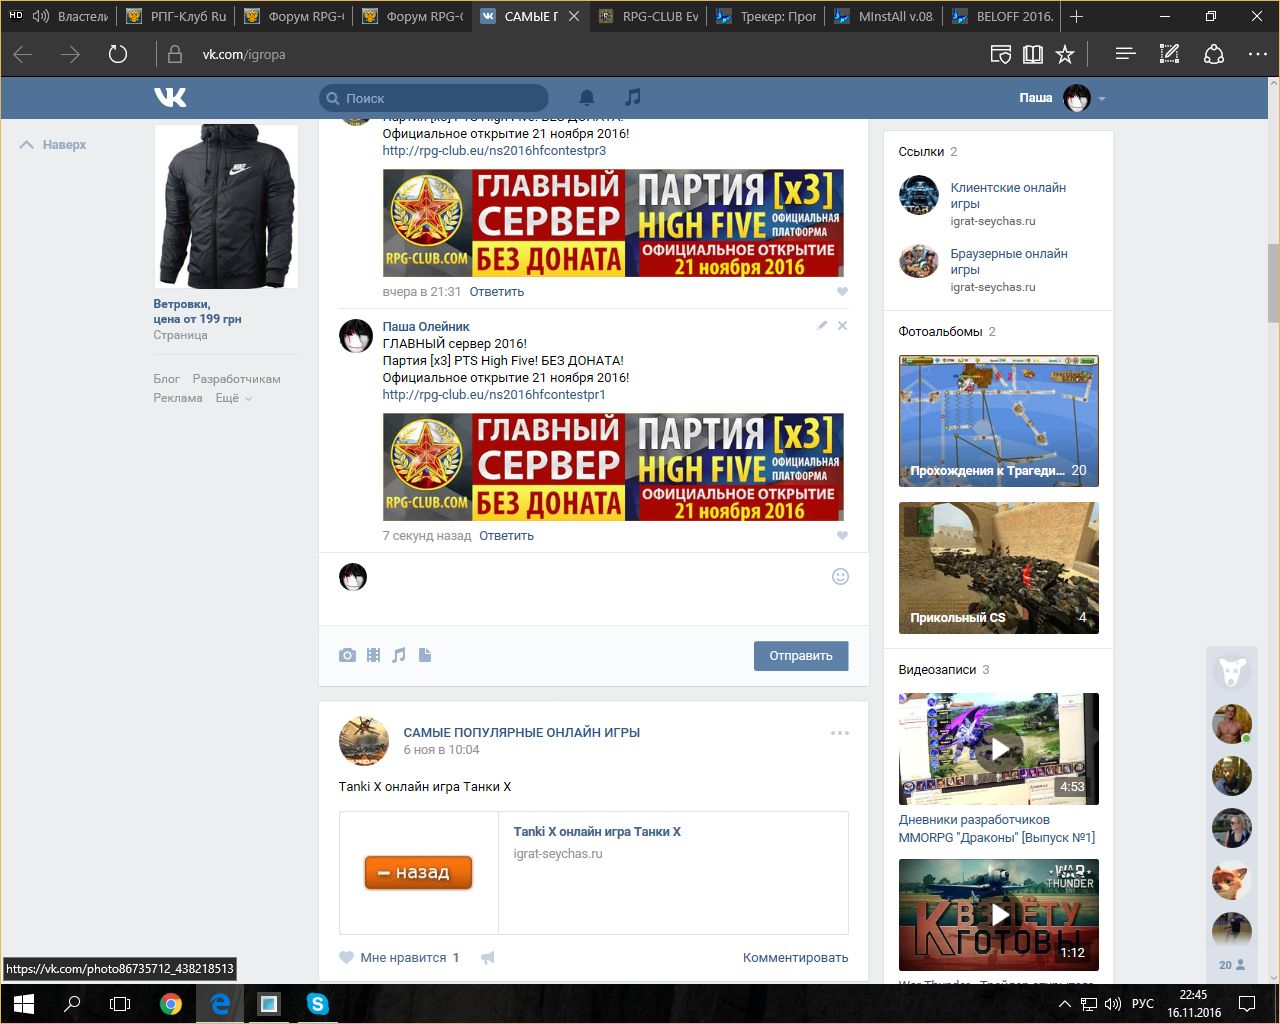Viewport: 1280px width, 1024px height.
Task: Open the Разработчикам link in sidebar
Action: click(x=237, y=379)
